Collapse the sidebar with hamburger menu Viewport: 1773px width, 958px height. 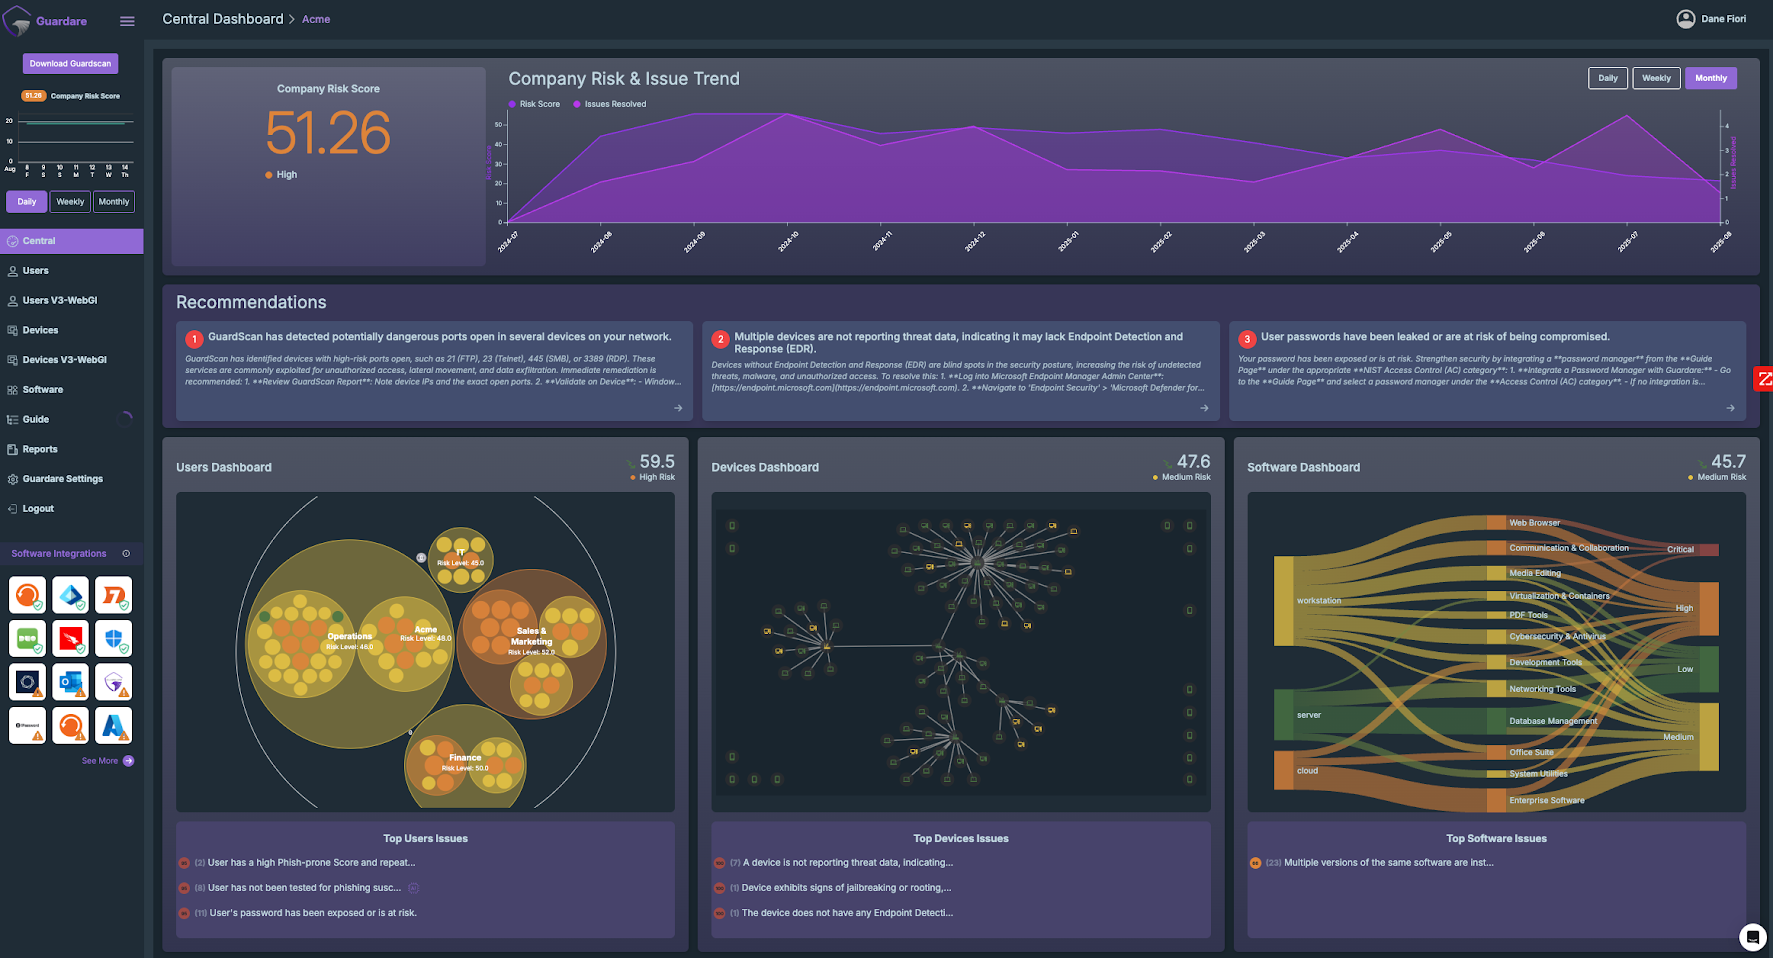(127, 21)
